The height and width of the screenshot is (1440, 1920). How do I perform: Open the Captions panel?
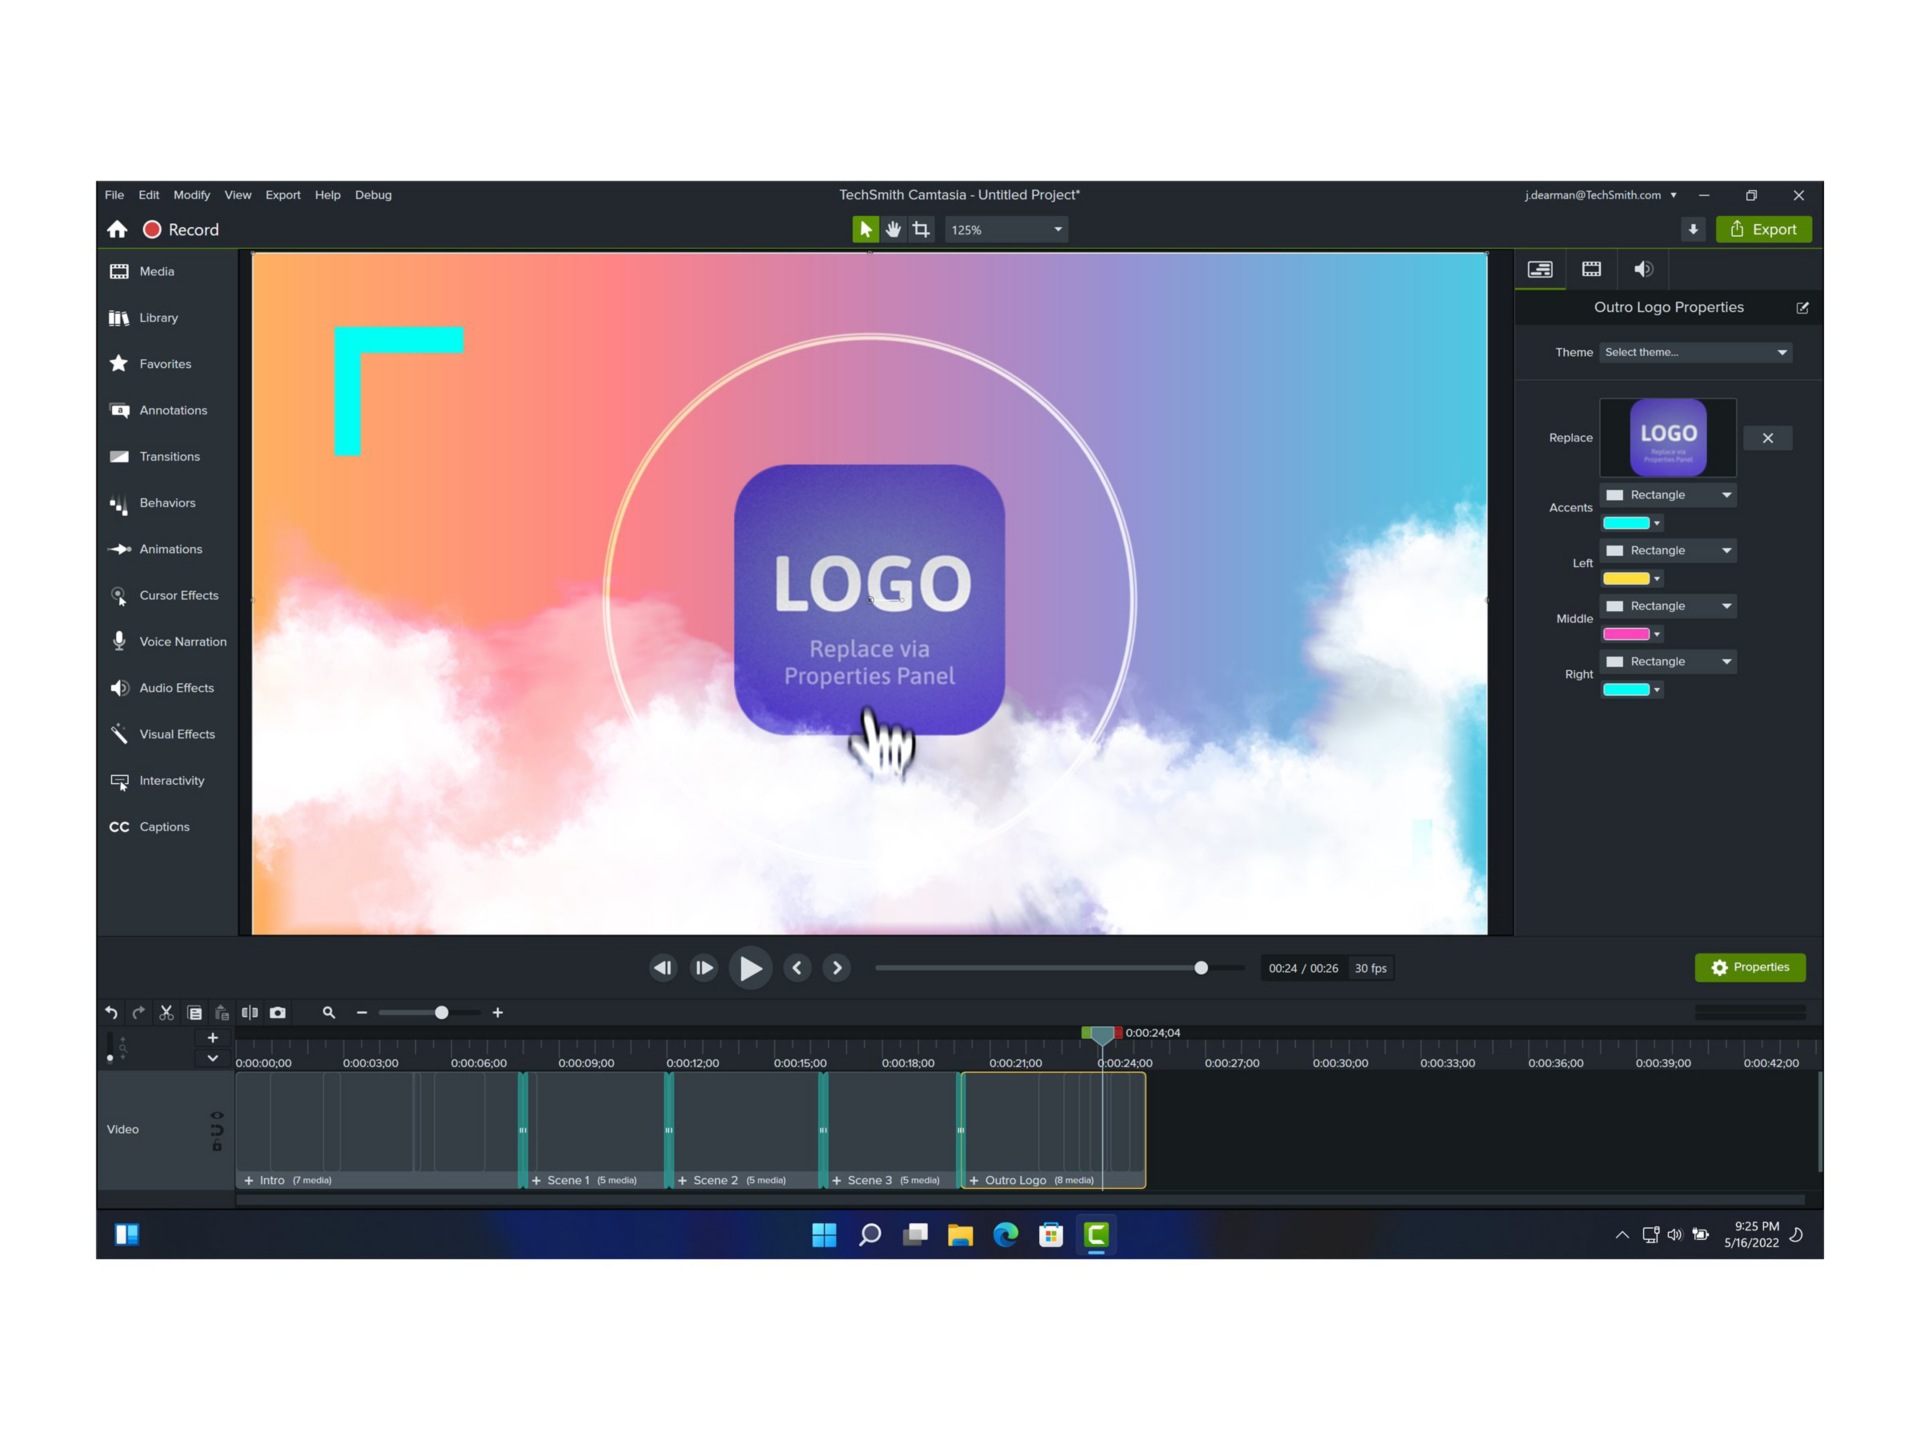pyautogui.click(x=164, y=826)
